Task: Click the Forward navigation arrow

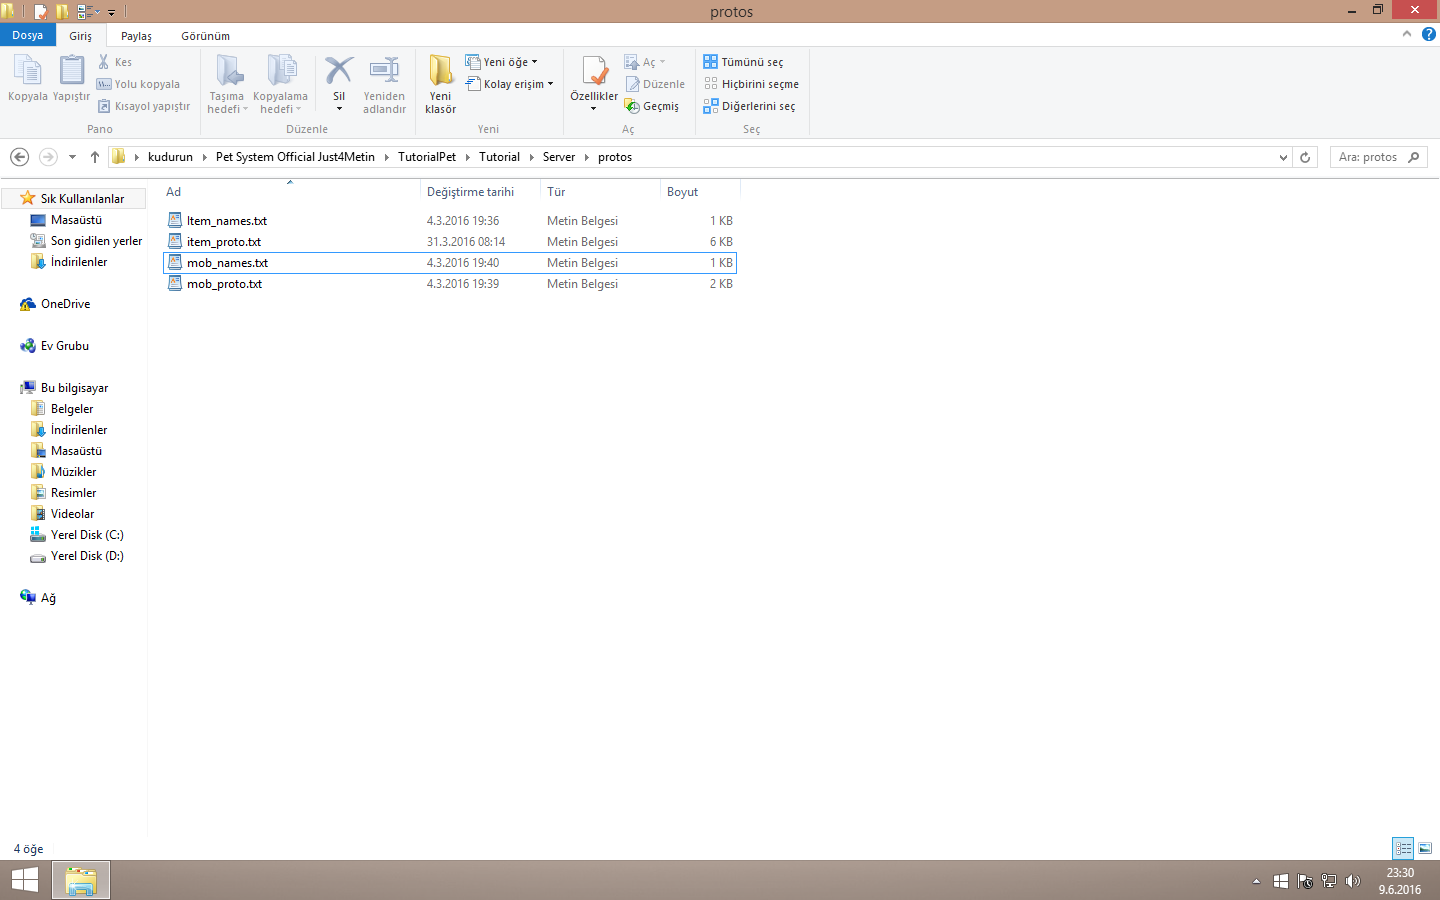Action: tap(48, 157)
